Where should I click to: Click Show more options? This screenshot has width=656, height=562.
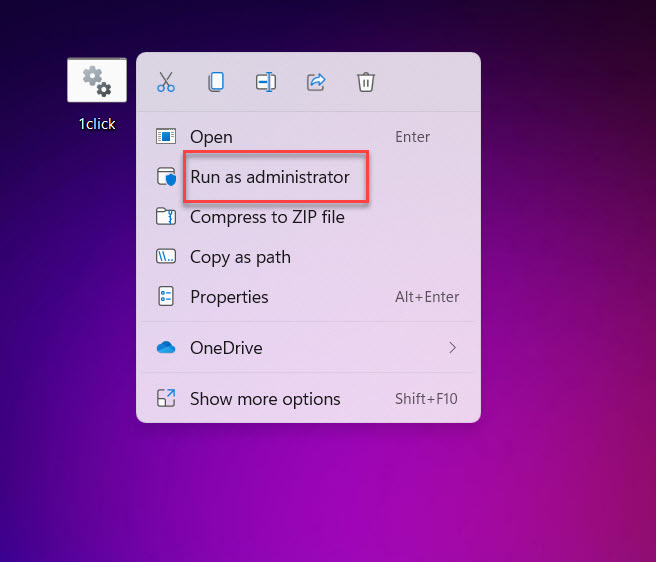pyautogui.click(x=265, y=399)
